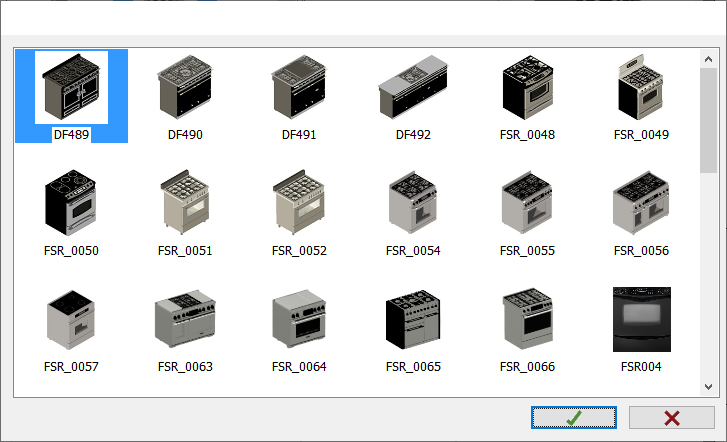Pick the FSR004 oven front thumbnail
This screenshot has width=727, height=442.
(x=641, y=320)
